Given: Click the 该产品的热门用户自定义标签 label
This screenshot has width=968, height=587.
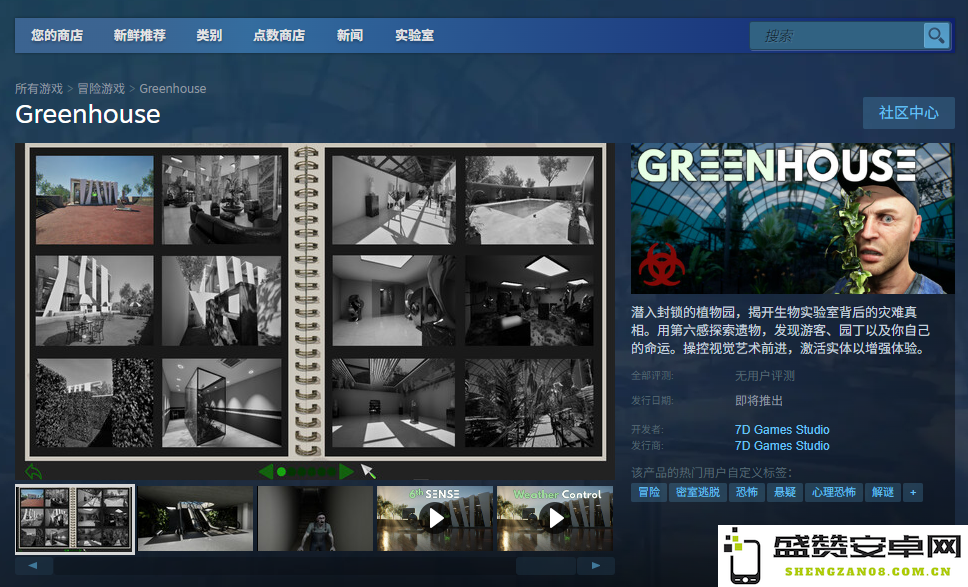Looking at the screenshot, I should point(712,473).
